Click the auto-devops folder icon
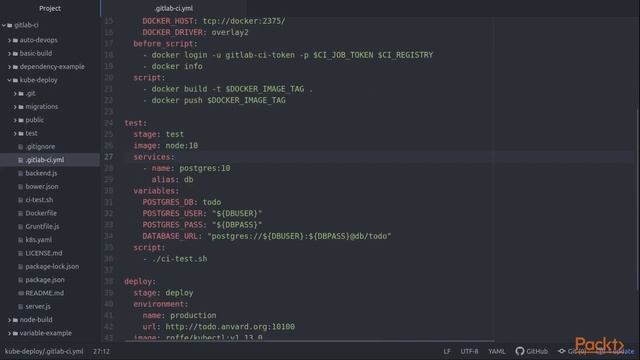Viewport: 640px width, 360px height. coord(16,40)
